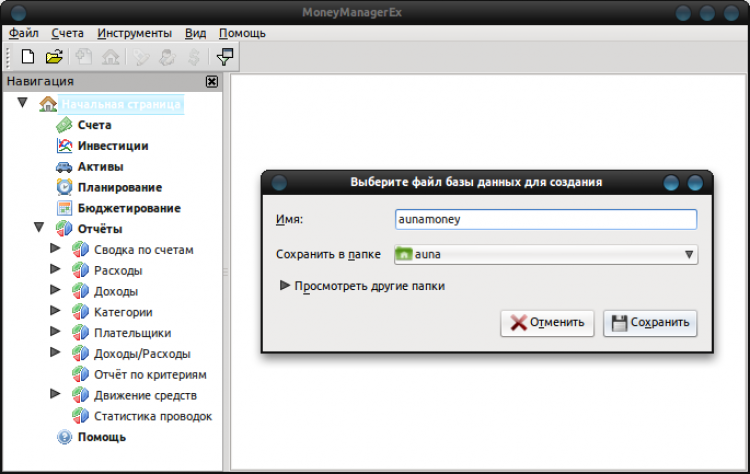Select Помощь in navigation tree
The height and width of the screenshot is (474, 750).
tap(102, 437)
